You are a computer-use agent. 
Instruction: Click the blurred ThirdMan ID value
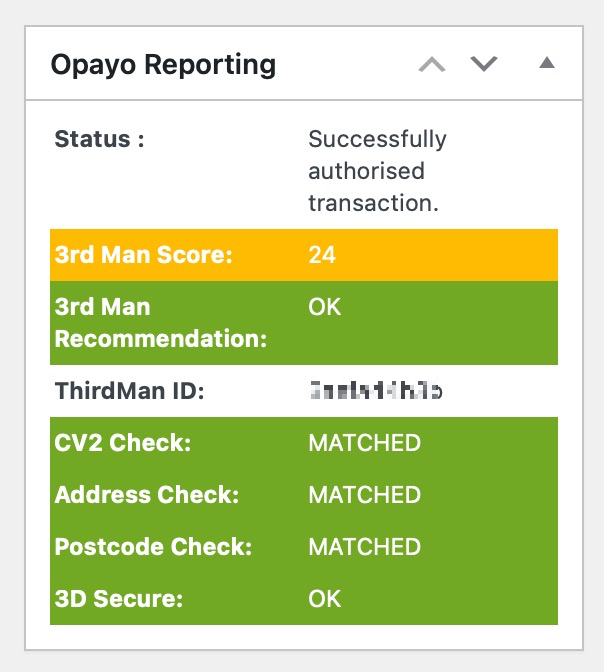pos(376,391)
